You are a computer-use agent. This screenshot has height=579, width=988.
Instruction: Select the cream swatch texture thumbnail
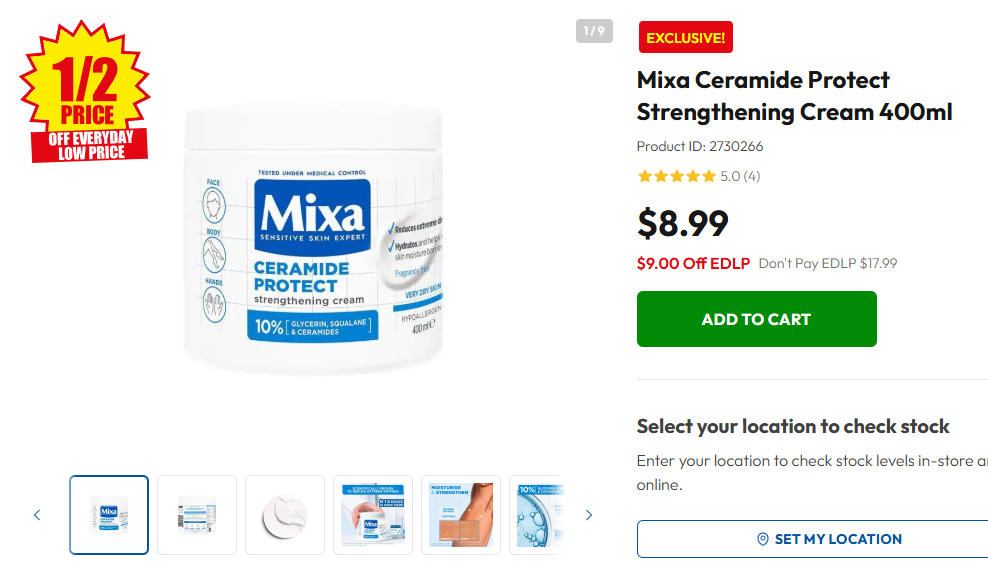[285, 515]
